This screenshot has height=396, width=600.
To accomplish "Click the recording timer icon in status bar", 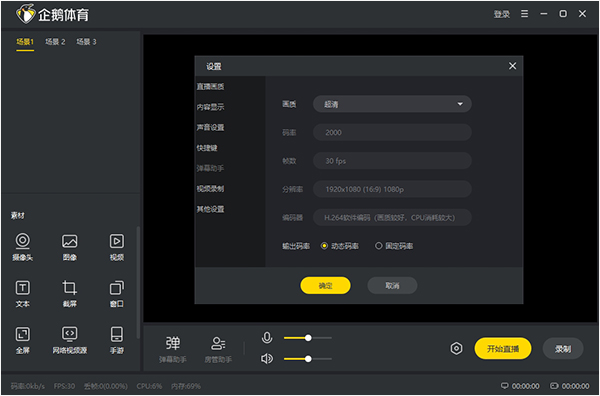I will coord(554,386).
